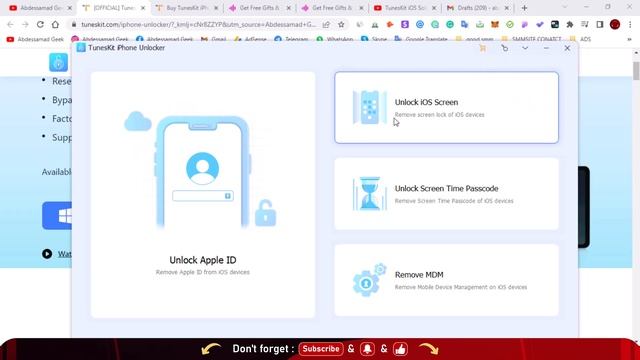Click the keypad phone iOS Screen icon
The image size is (640, 360).
click(369, 107)
